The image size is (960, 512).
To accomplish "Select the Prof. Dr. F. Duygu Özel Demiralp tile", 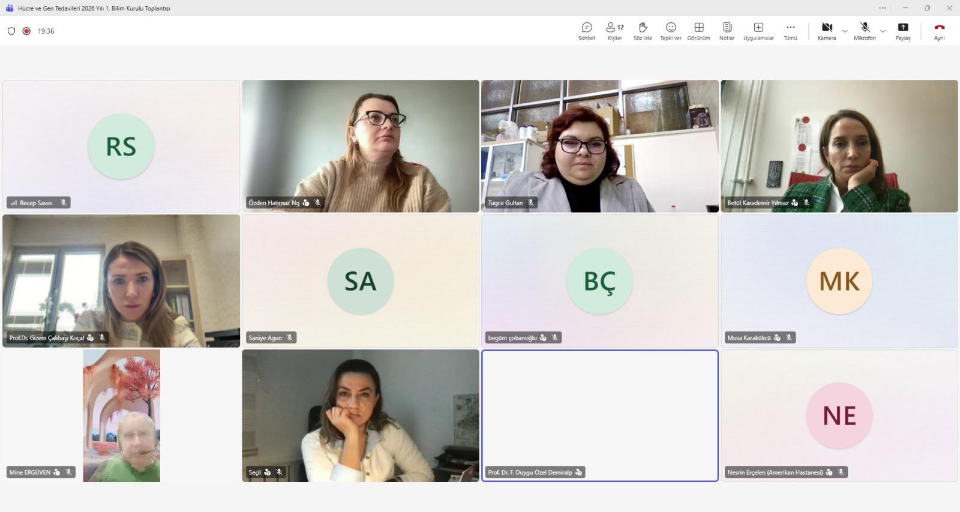I will [600, 415].
